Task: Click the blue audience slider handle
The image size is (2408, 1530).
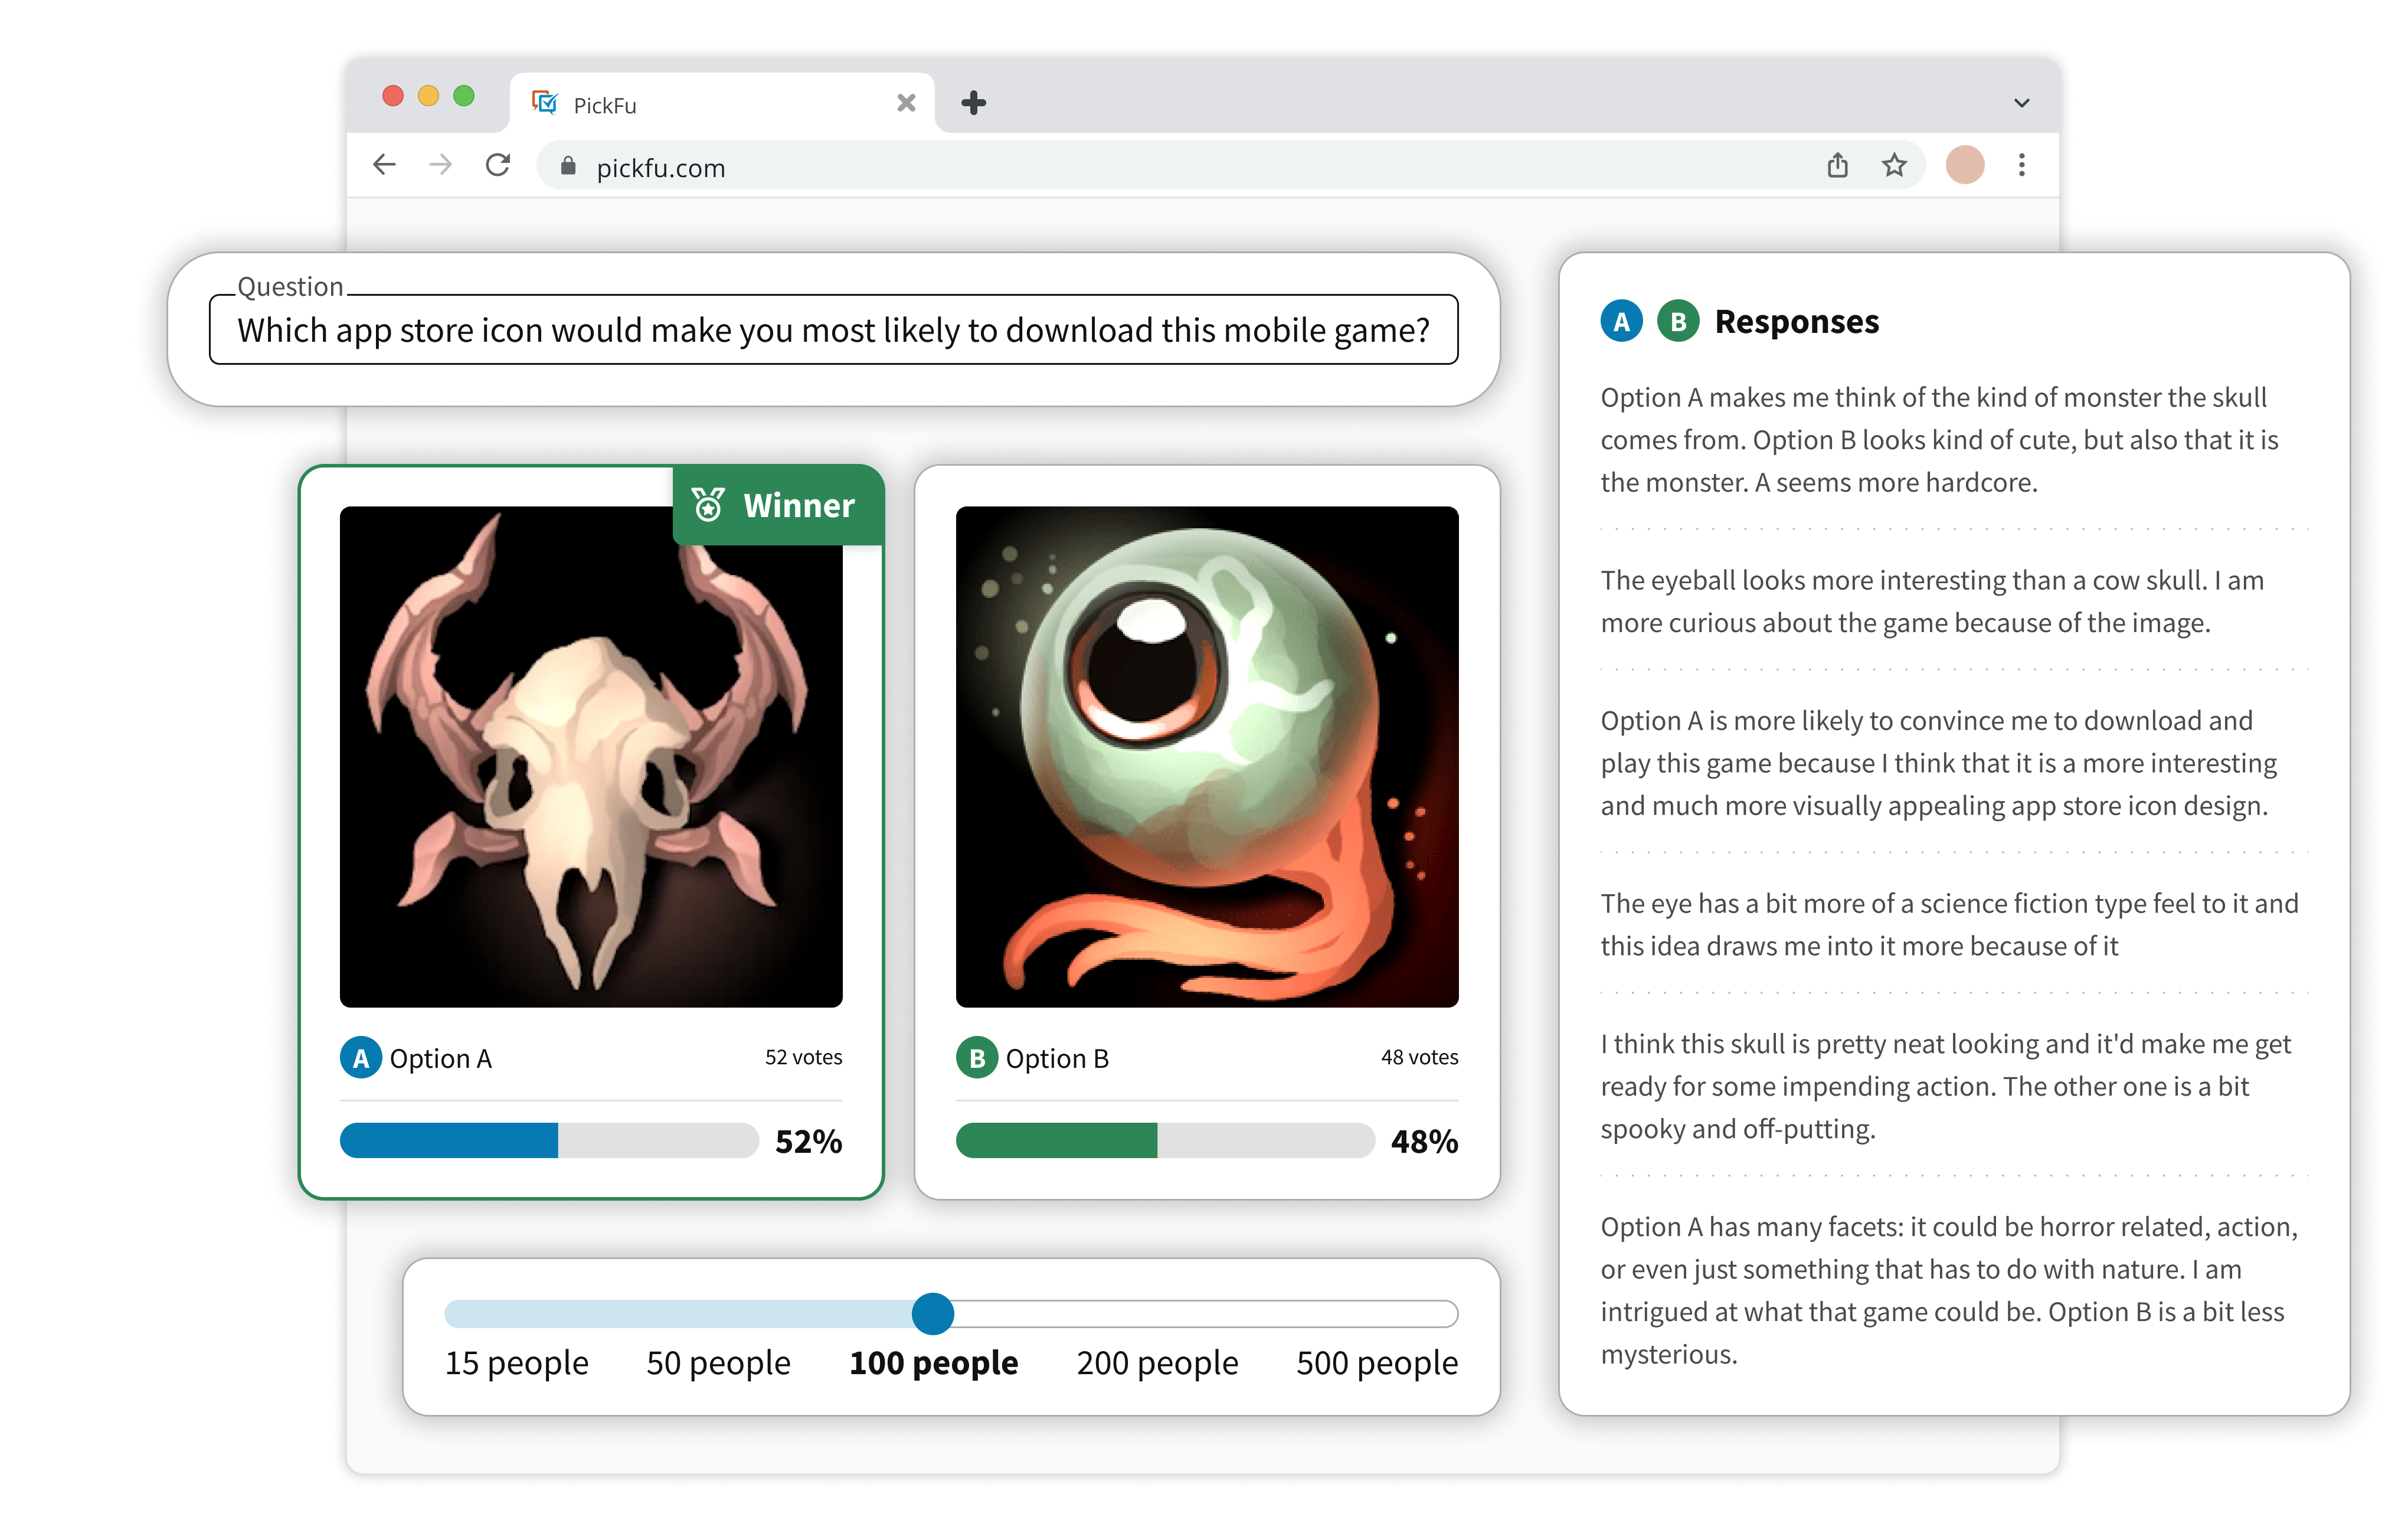Action: [x=932, y=1313]
